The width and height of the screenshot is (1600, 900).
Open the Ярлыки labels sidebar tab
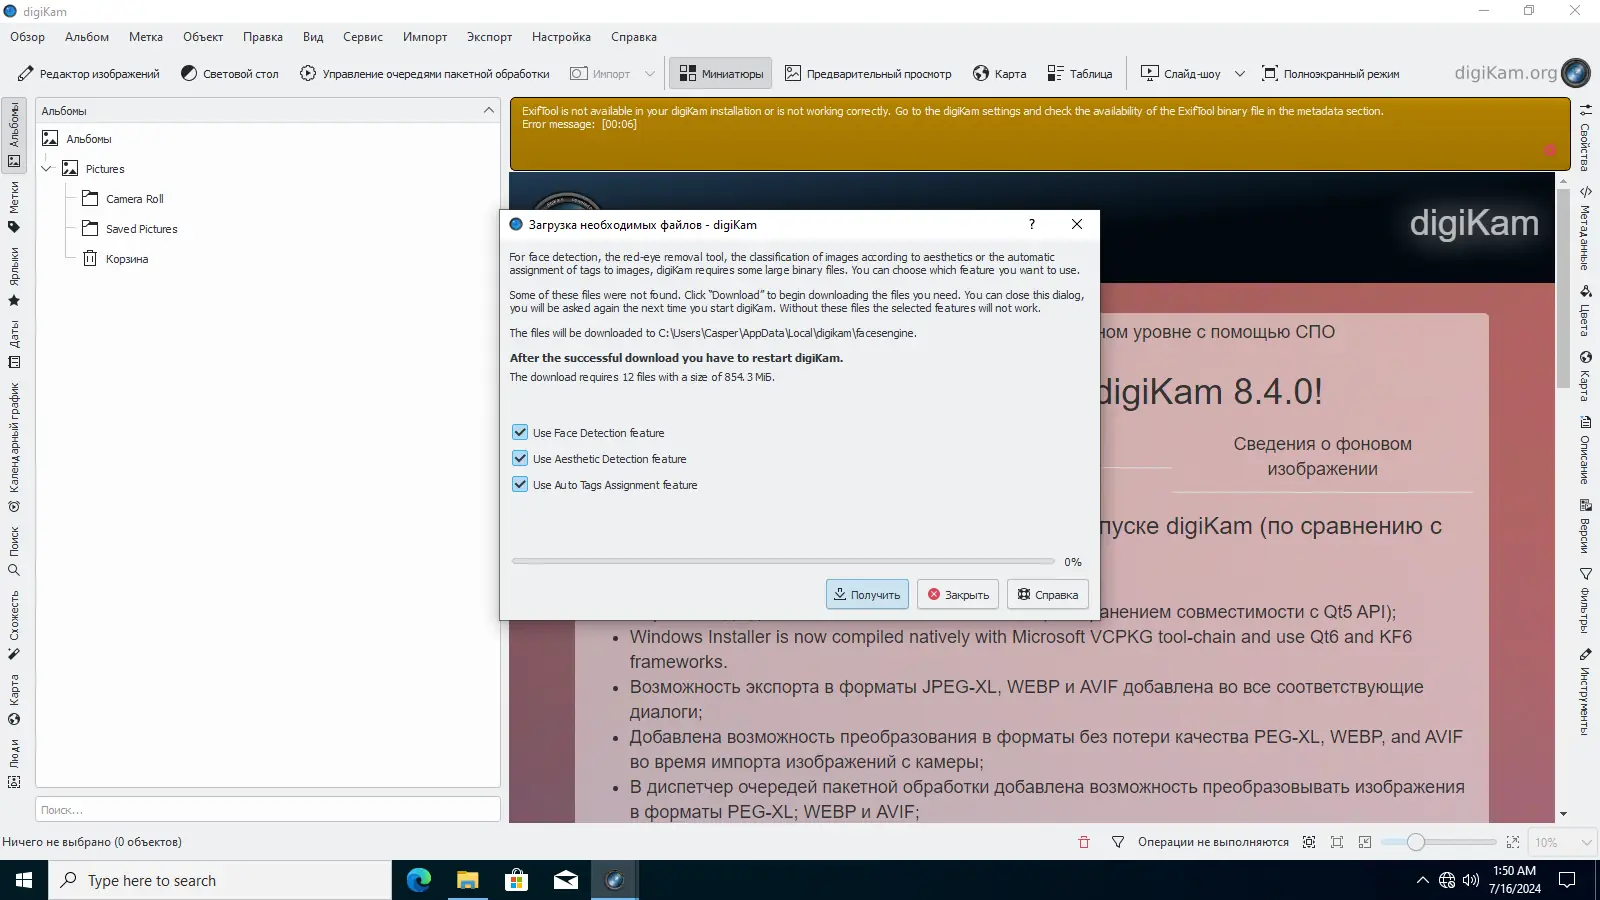[14, 277]
